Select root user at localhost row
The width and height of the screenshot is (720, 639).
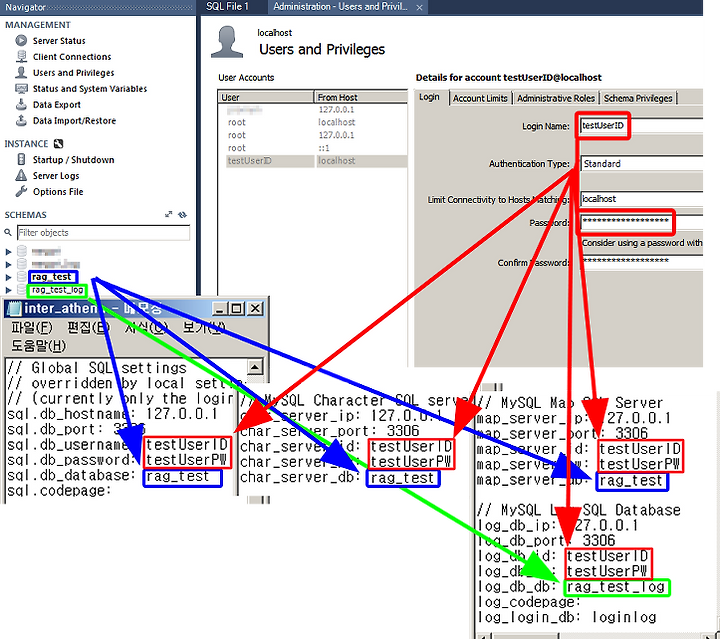click(316, 122)
